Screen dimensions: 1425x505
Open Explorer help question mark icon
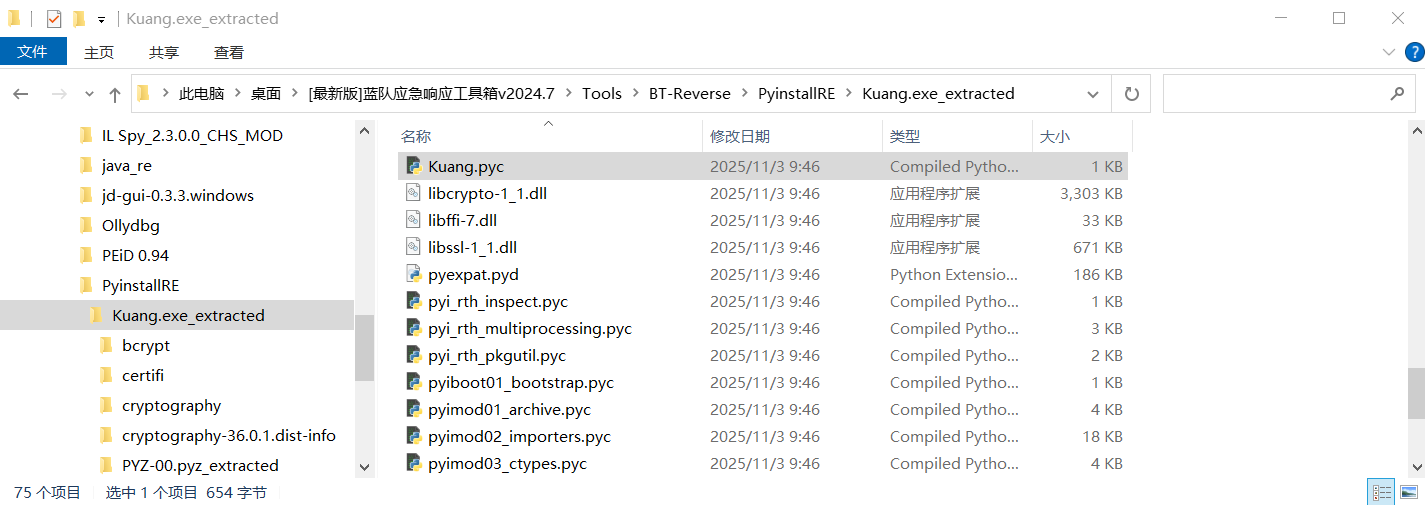(x=1414, y=52)
